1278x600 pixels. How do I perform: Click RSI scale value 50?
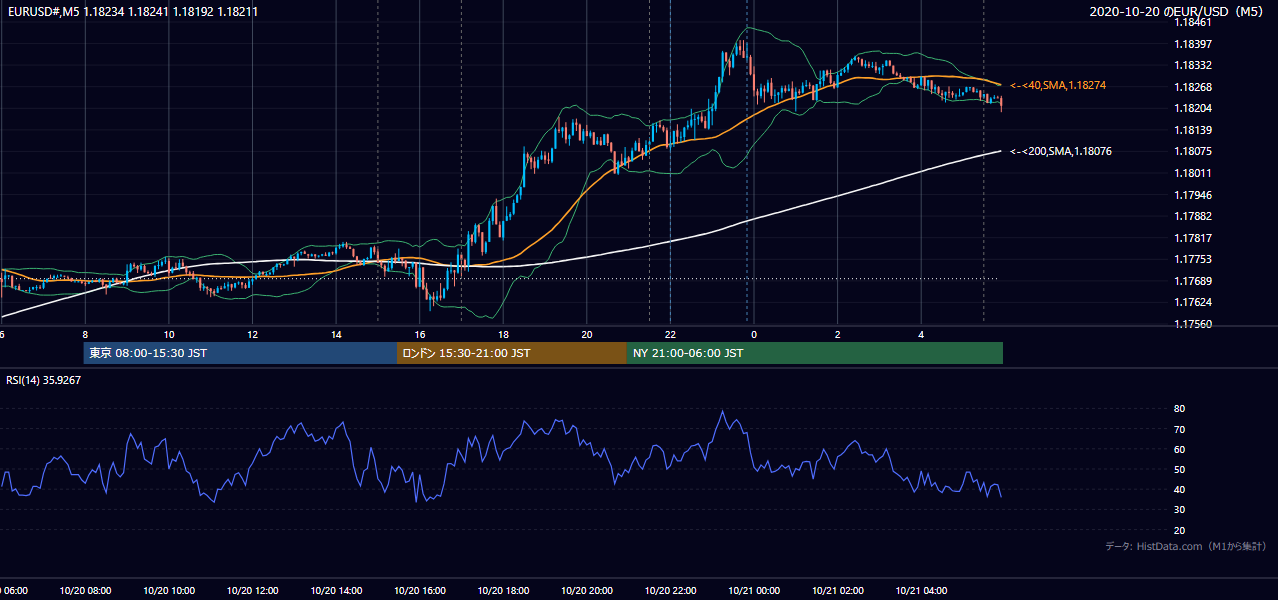point(1180,469)
